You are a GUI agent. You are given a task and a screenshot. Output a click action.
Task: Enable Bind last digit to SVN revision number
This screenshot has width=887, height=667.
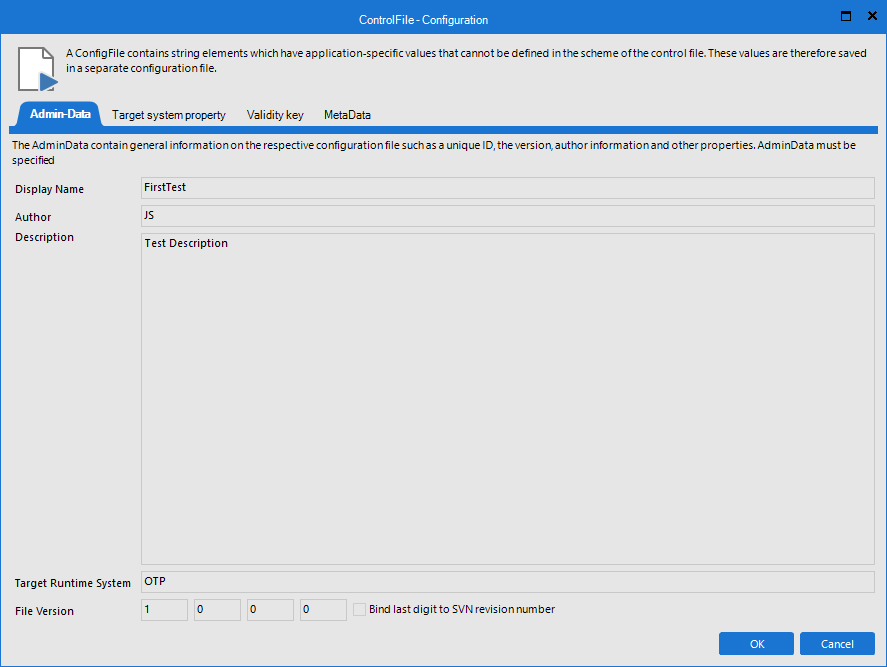click(359, 609)
